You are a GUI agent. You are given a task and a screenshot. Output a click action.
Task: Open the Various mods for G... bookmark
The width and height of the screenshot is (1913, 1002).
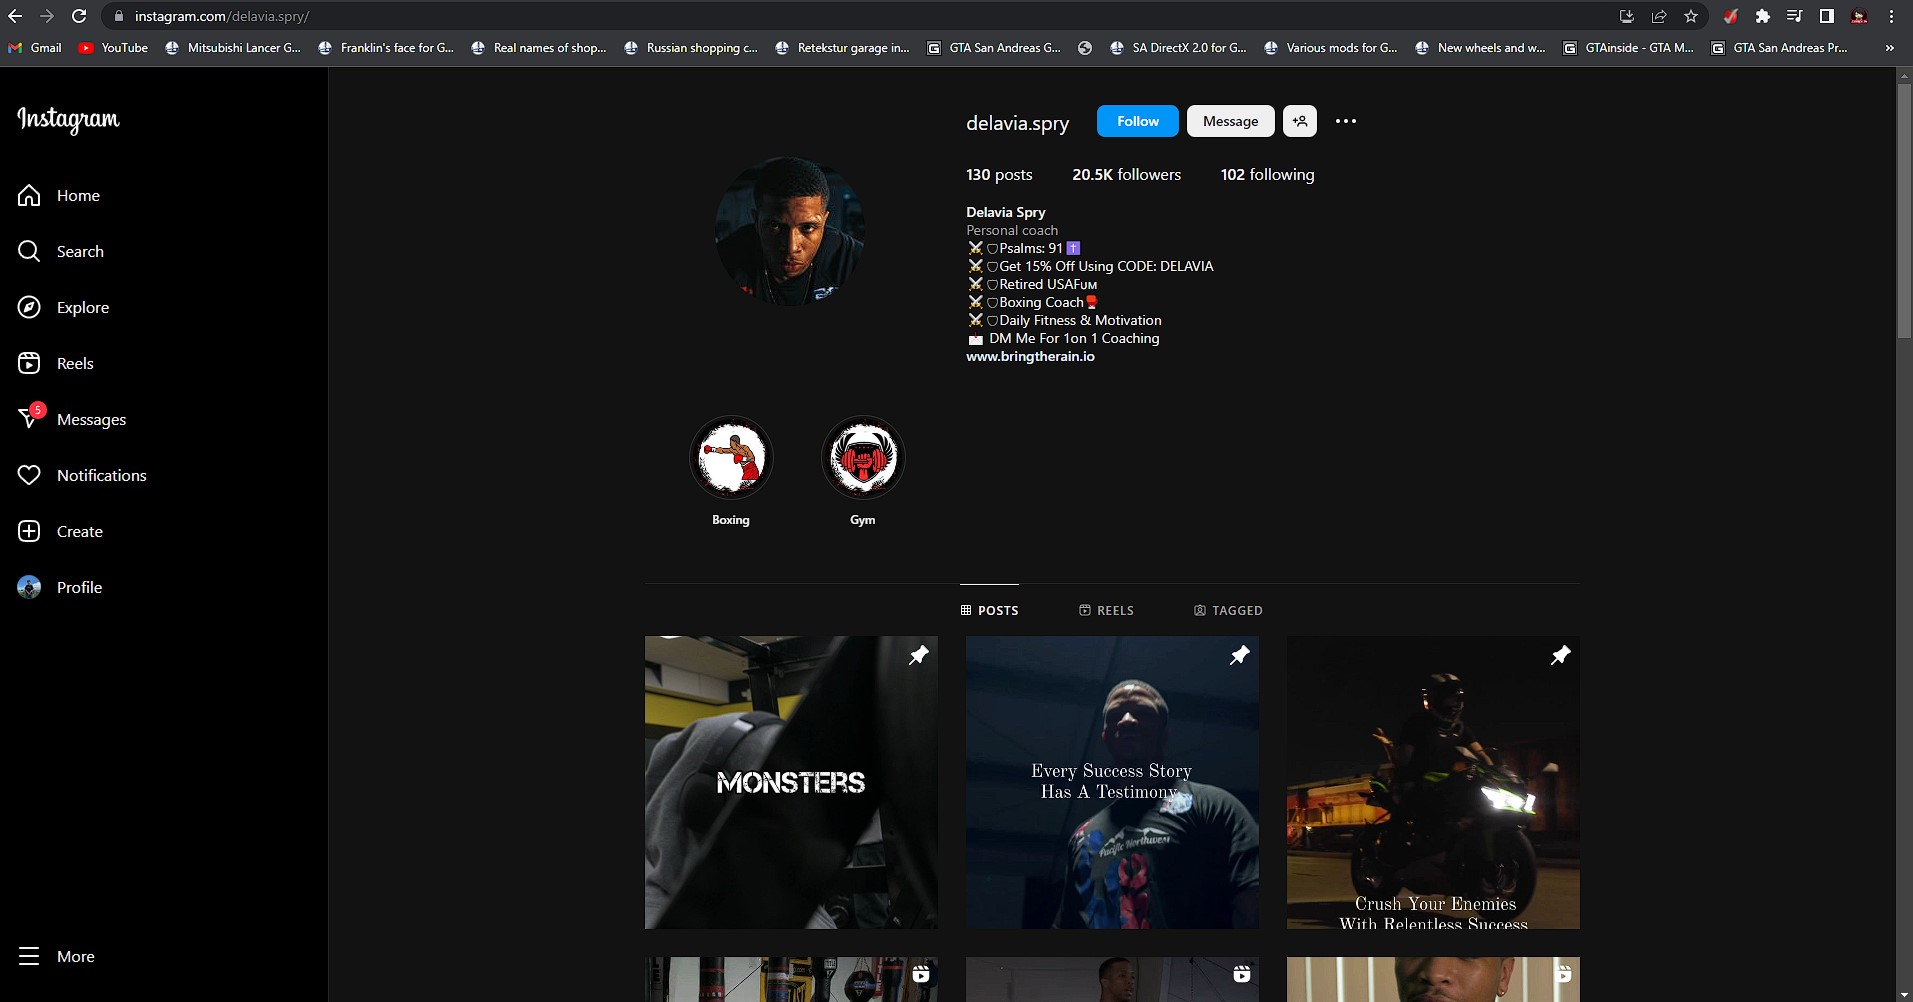pyautogui.click(x=1331, y=48)
